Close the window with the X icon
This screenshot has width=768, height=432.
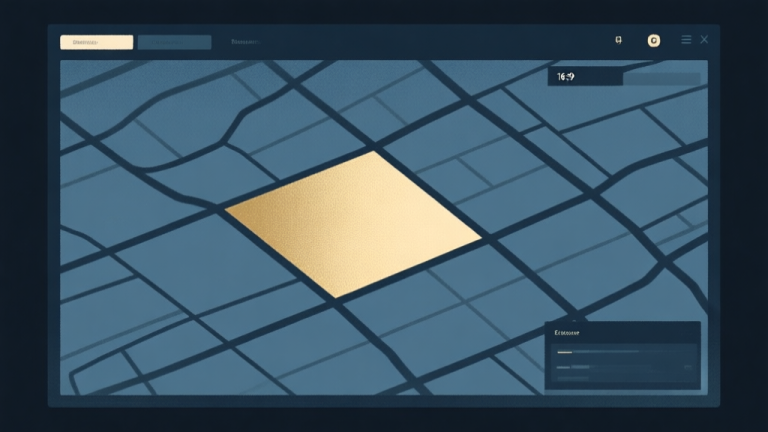704,40
